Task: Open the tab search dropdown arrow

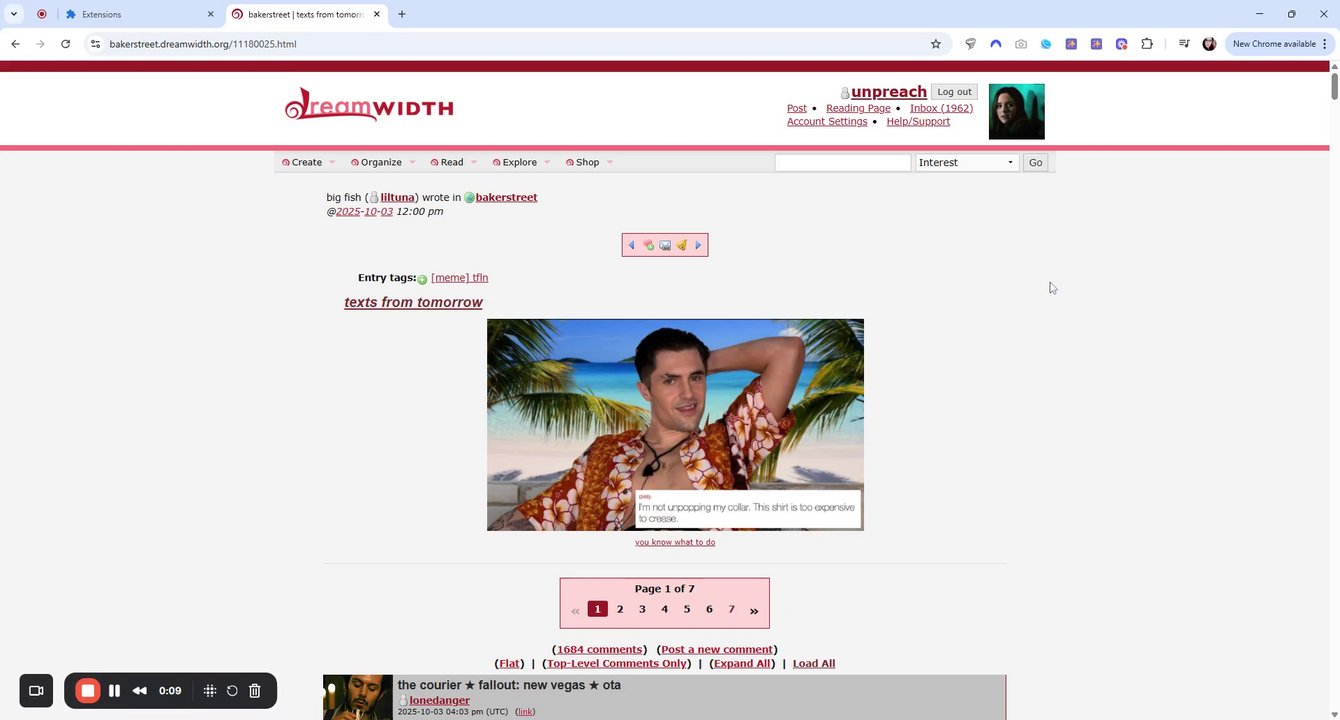Action: click(x=14, y=14)
